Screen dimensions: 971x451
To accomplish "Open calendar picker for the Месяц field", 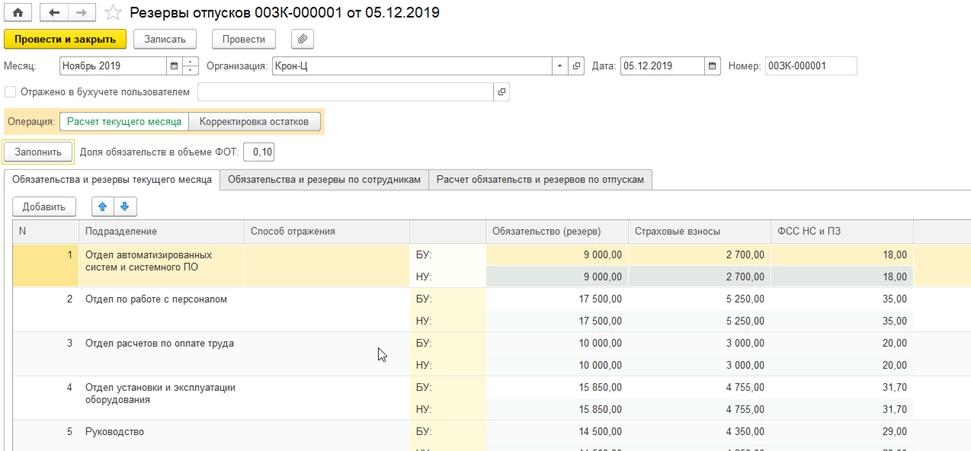I will (175, 66).
